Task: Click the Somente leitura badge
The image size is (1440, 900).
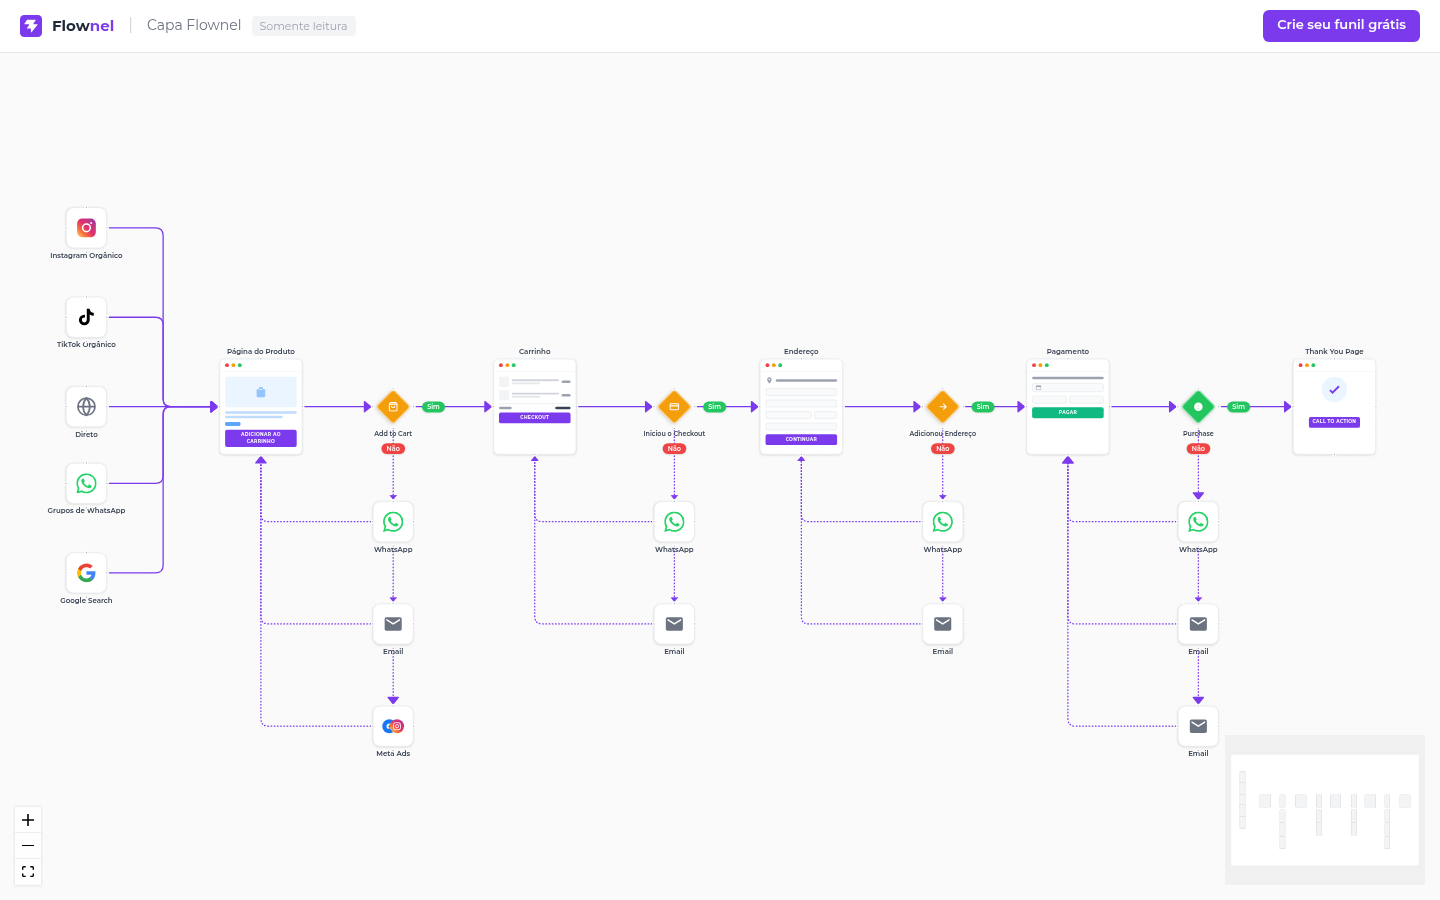Action: tap(303, 26)
